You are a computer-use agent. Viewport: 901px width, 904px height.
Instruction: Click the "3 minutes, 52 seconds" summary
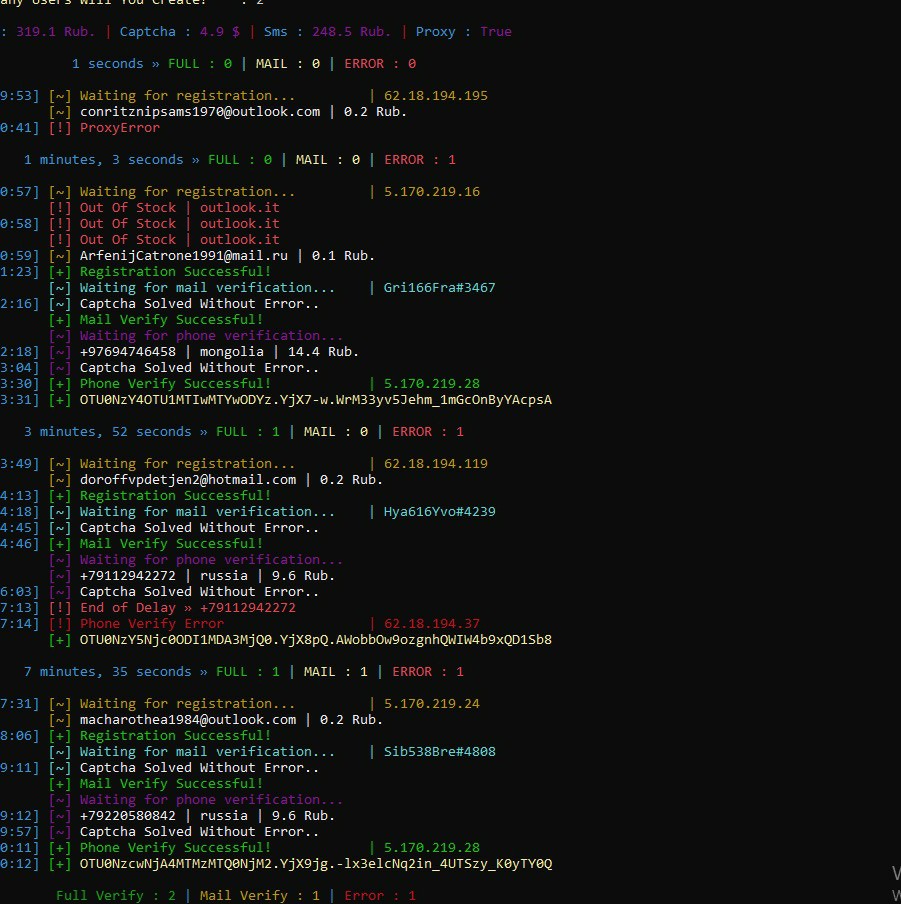[108, 432]
